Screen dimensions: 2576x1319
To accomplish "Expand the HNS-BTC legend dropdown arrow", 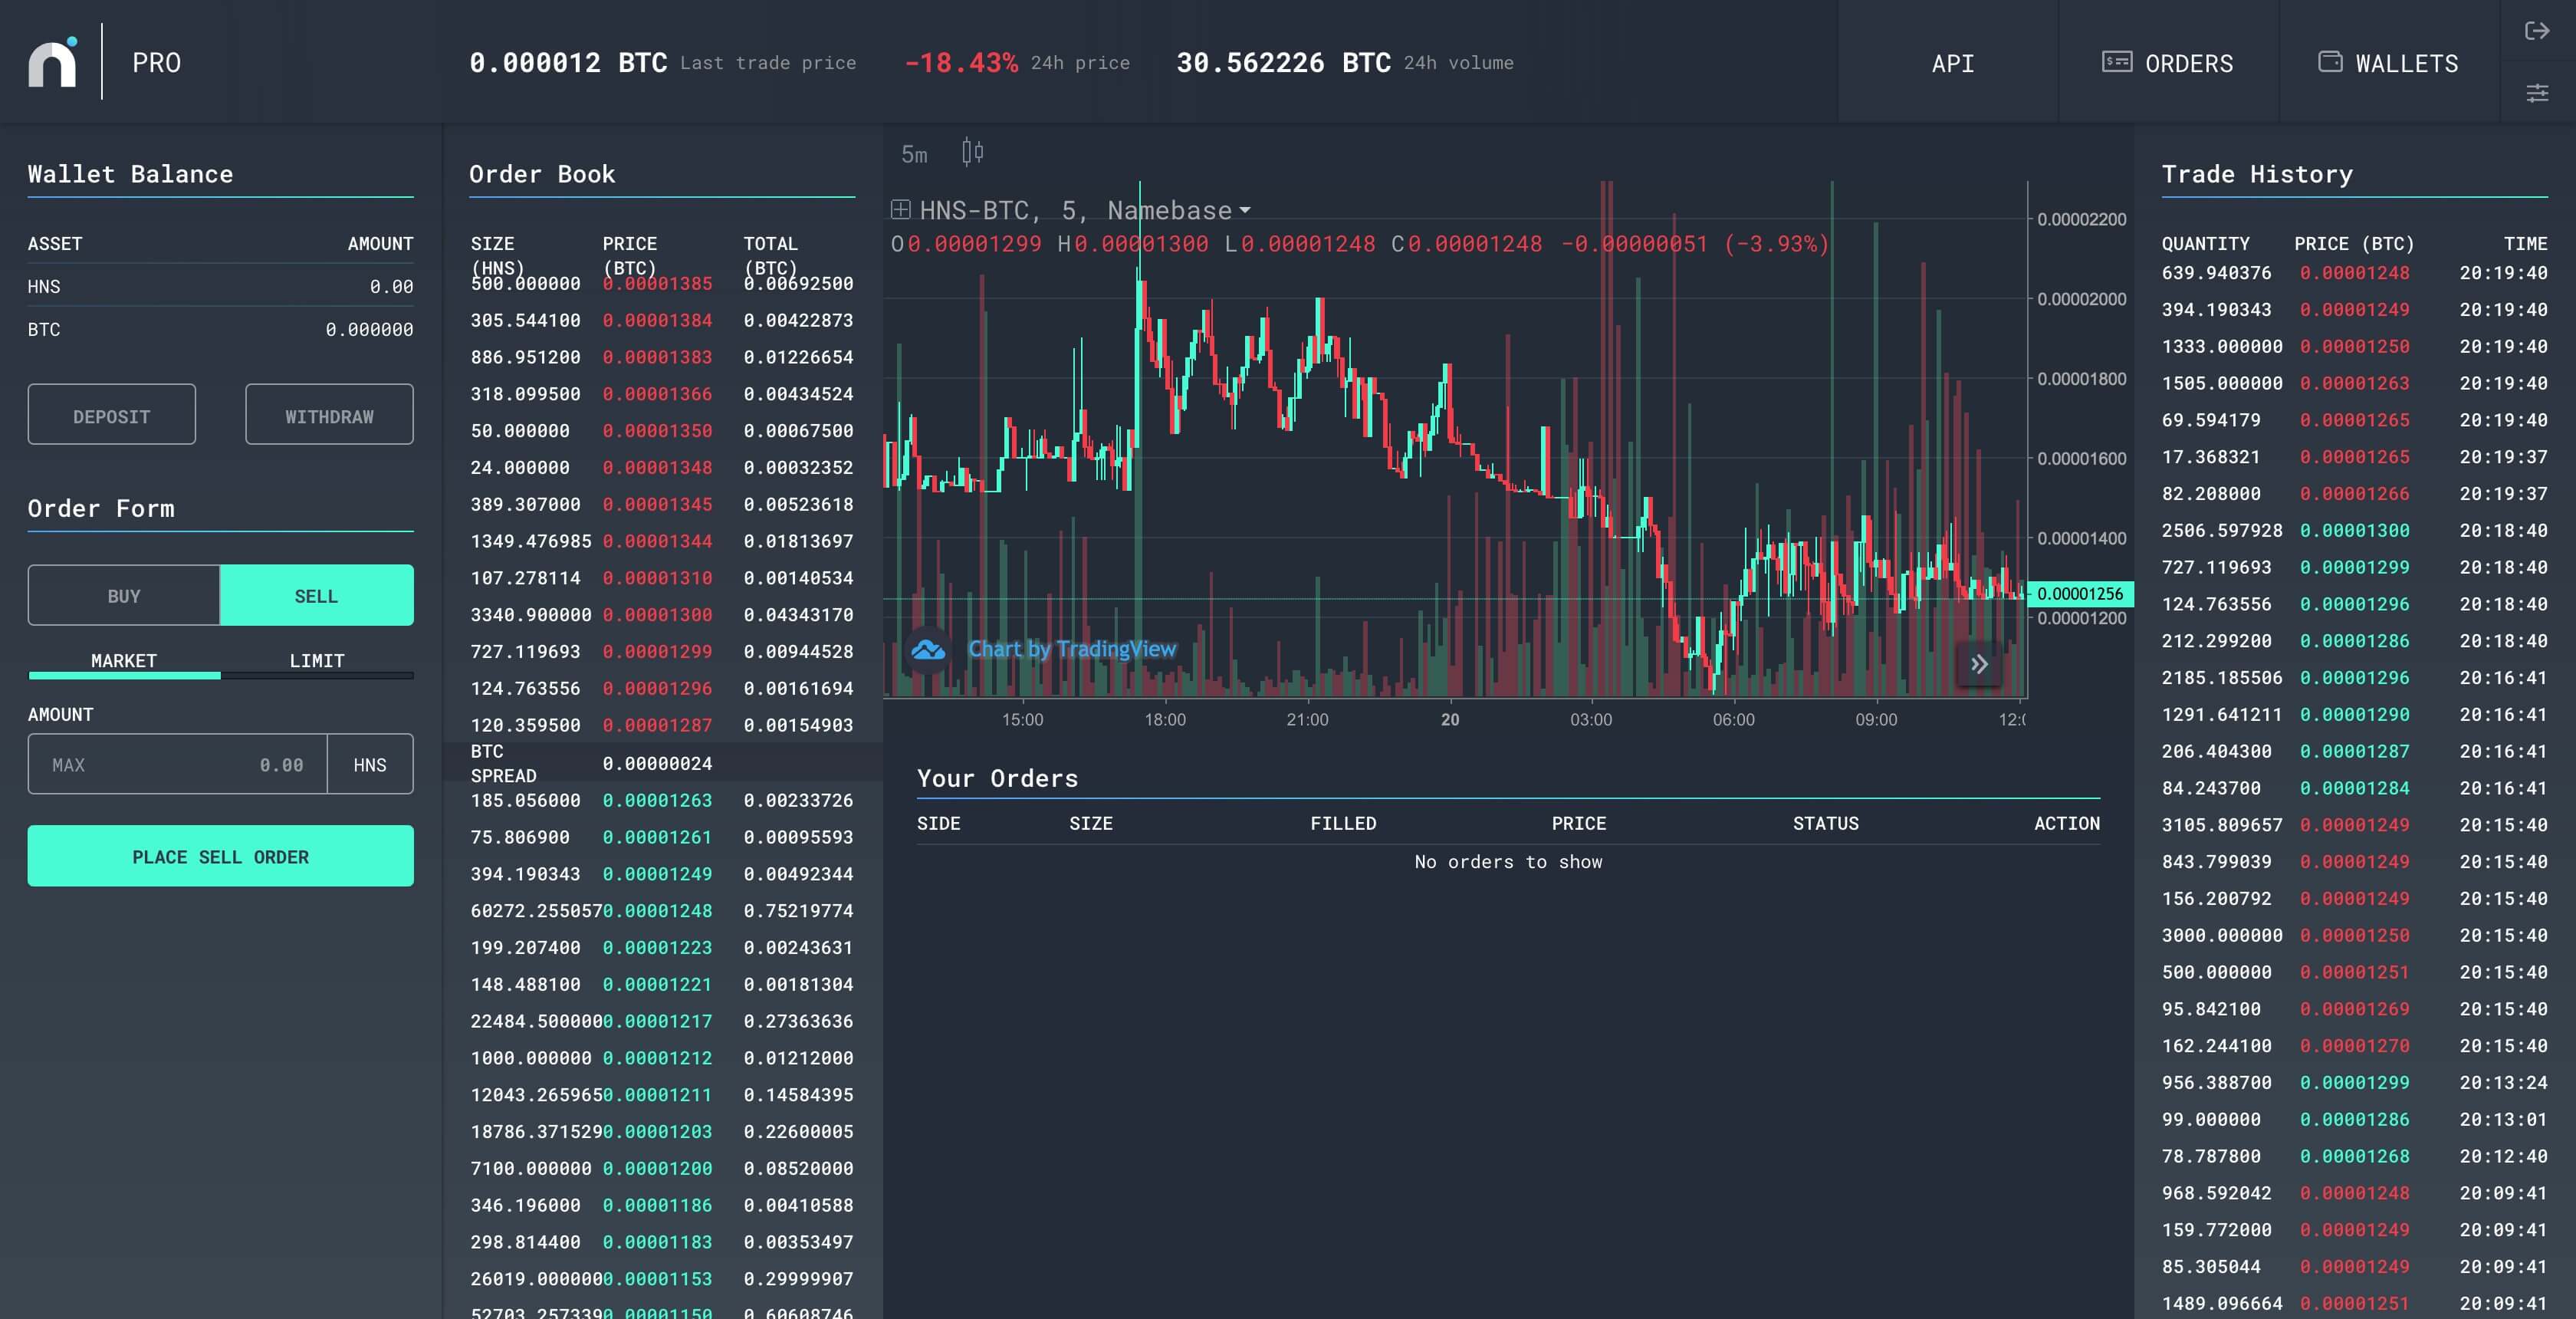I will point(1245,211).
